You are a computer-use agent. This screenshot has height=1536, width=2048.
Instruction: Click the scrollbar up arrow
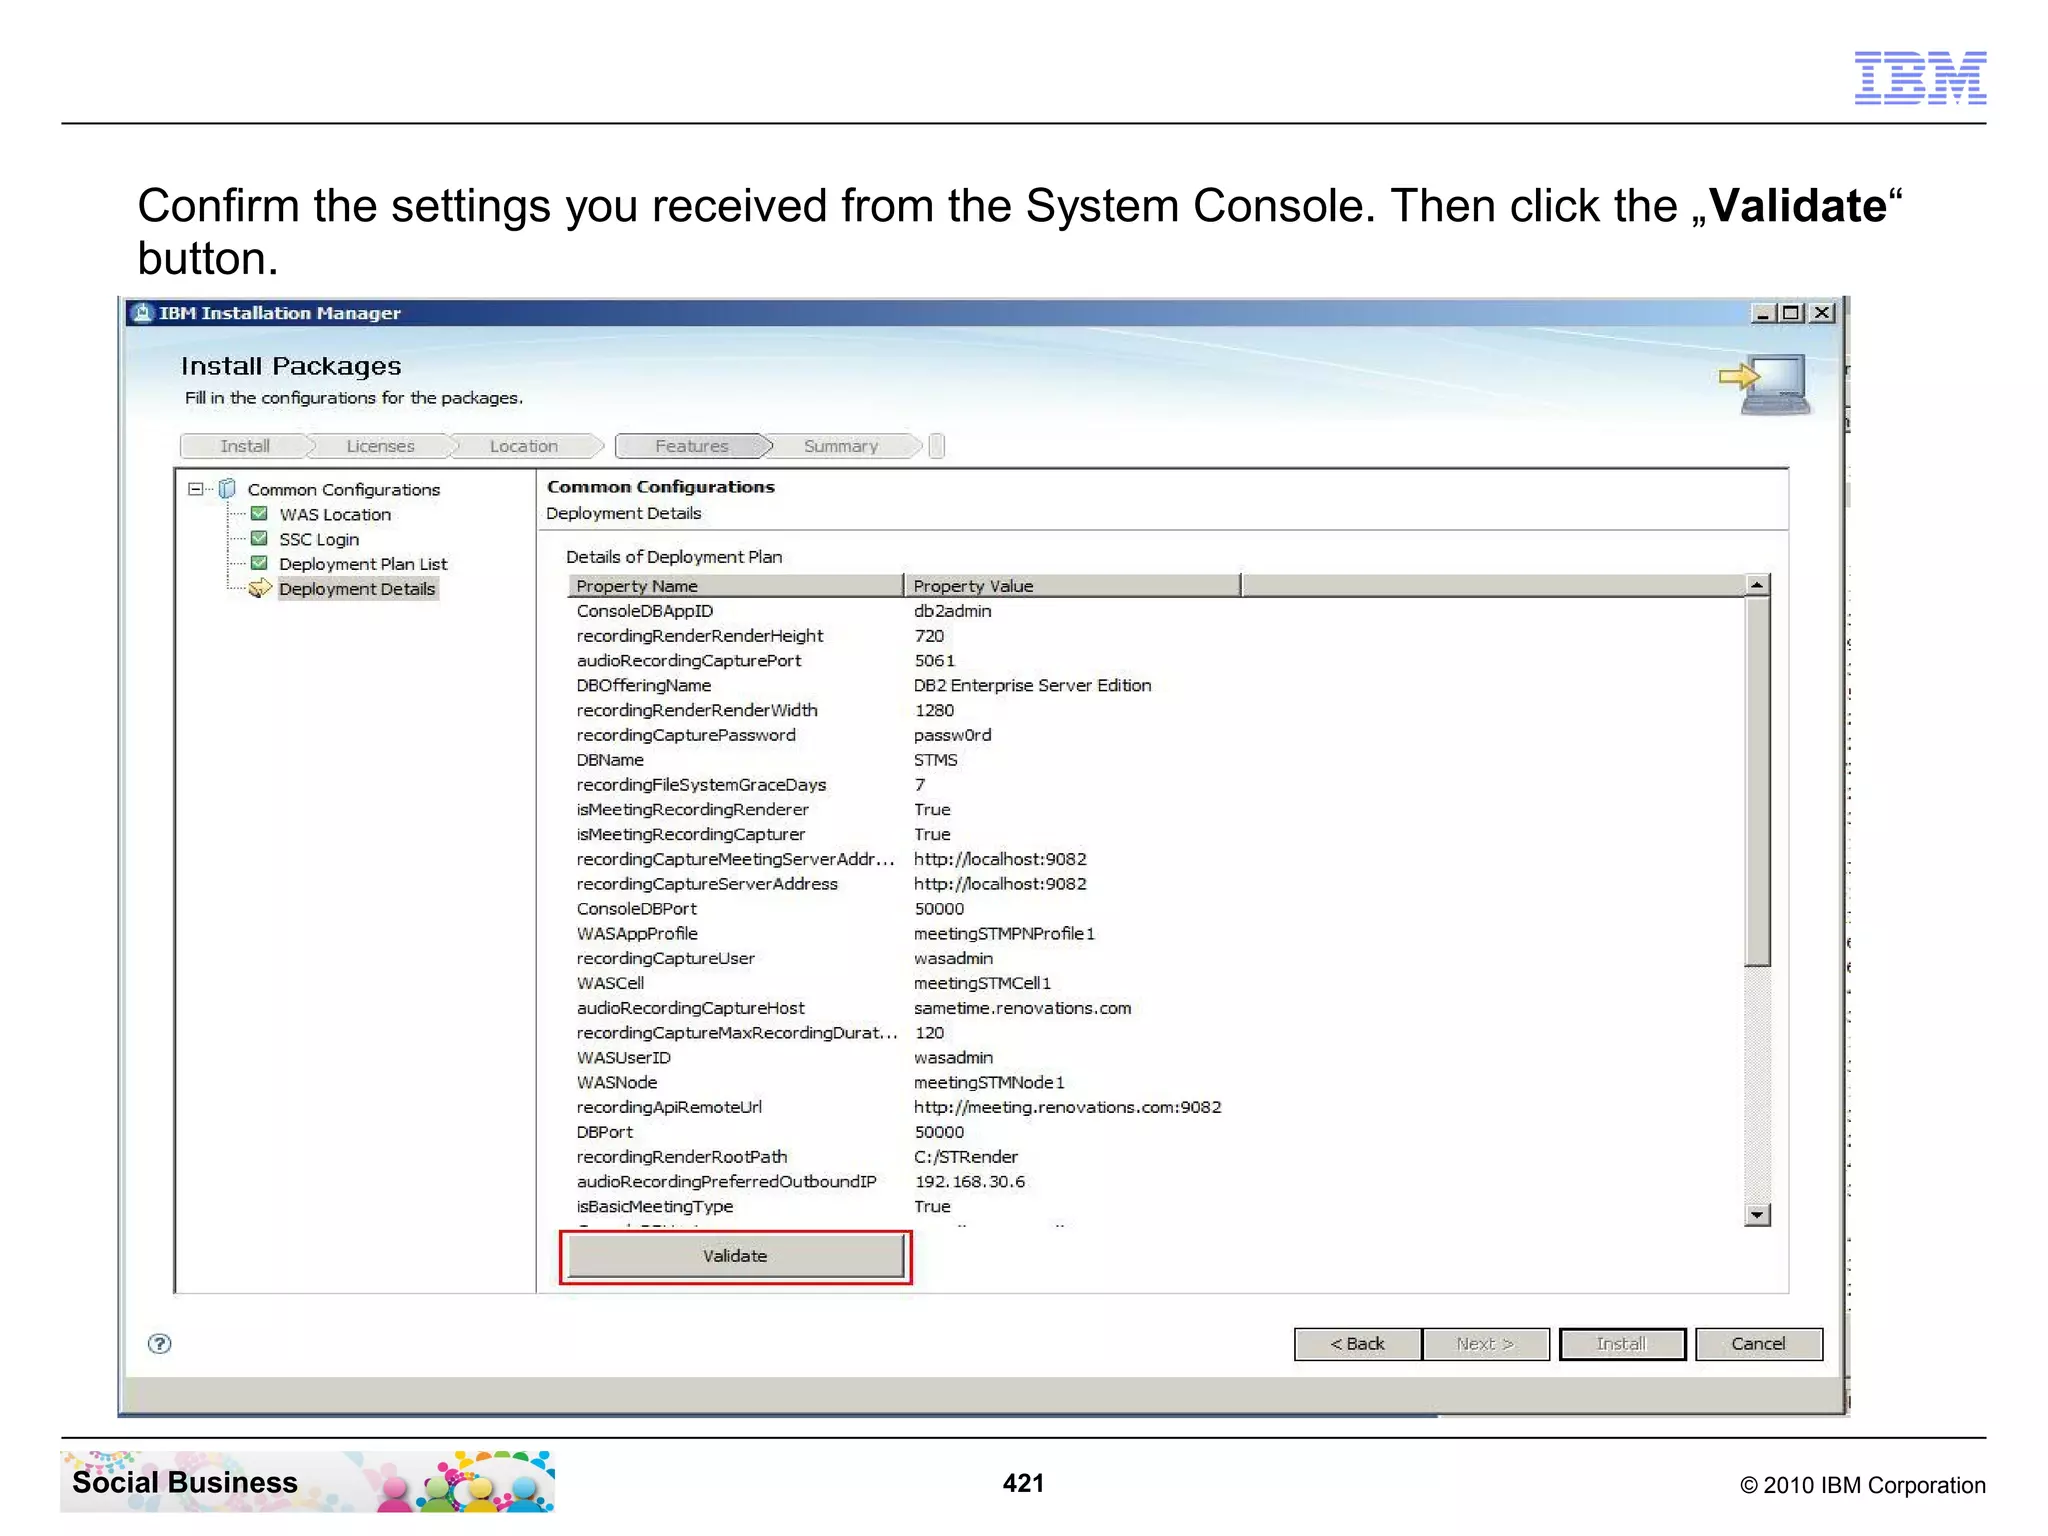[x=1757, y=585]
